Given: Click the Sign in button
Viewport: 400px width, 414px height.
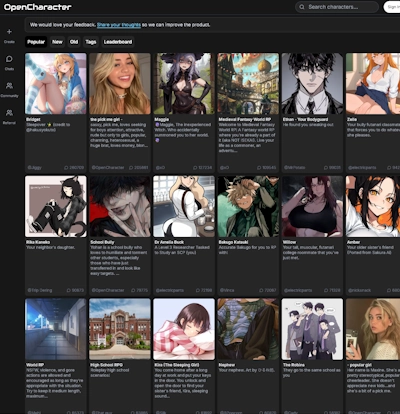Looking at the screenshot, I should [392, 7].
